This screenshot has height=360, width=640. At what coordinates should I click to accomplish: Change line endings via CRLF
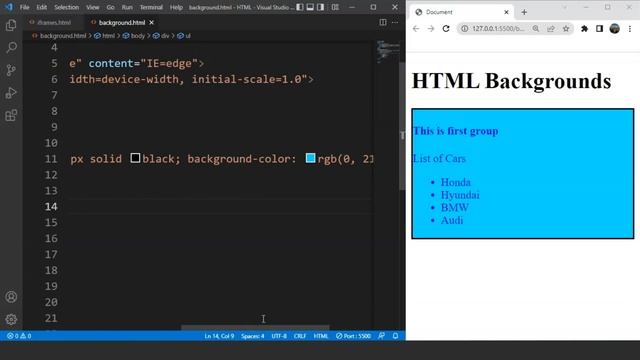pos(300,336)
